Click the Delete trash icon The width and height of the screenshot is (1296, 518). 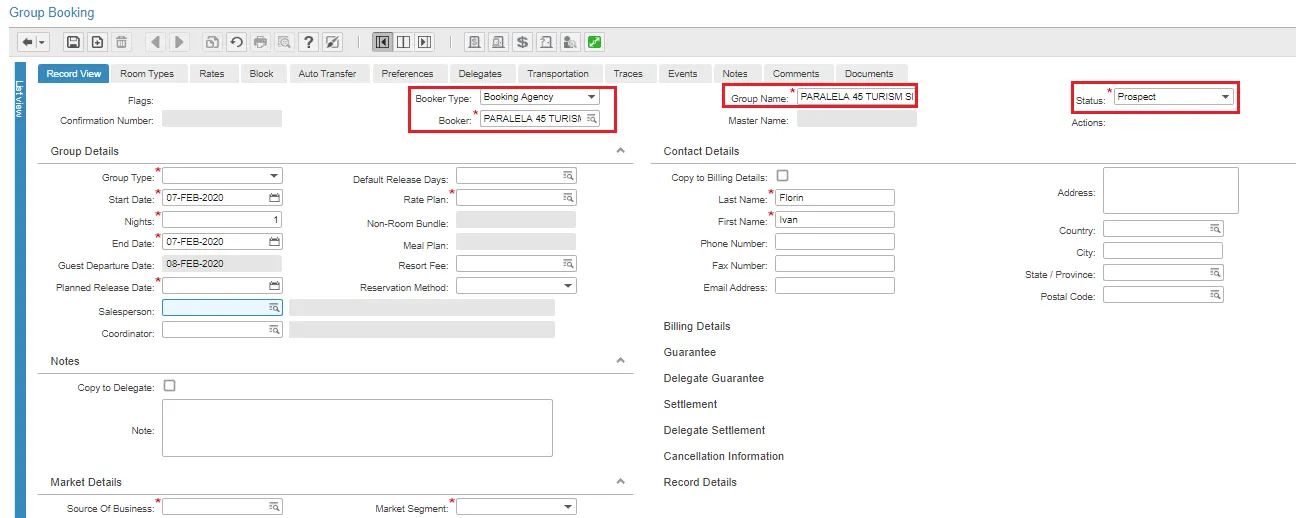click(121, 42)
